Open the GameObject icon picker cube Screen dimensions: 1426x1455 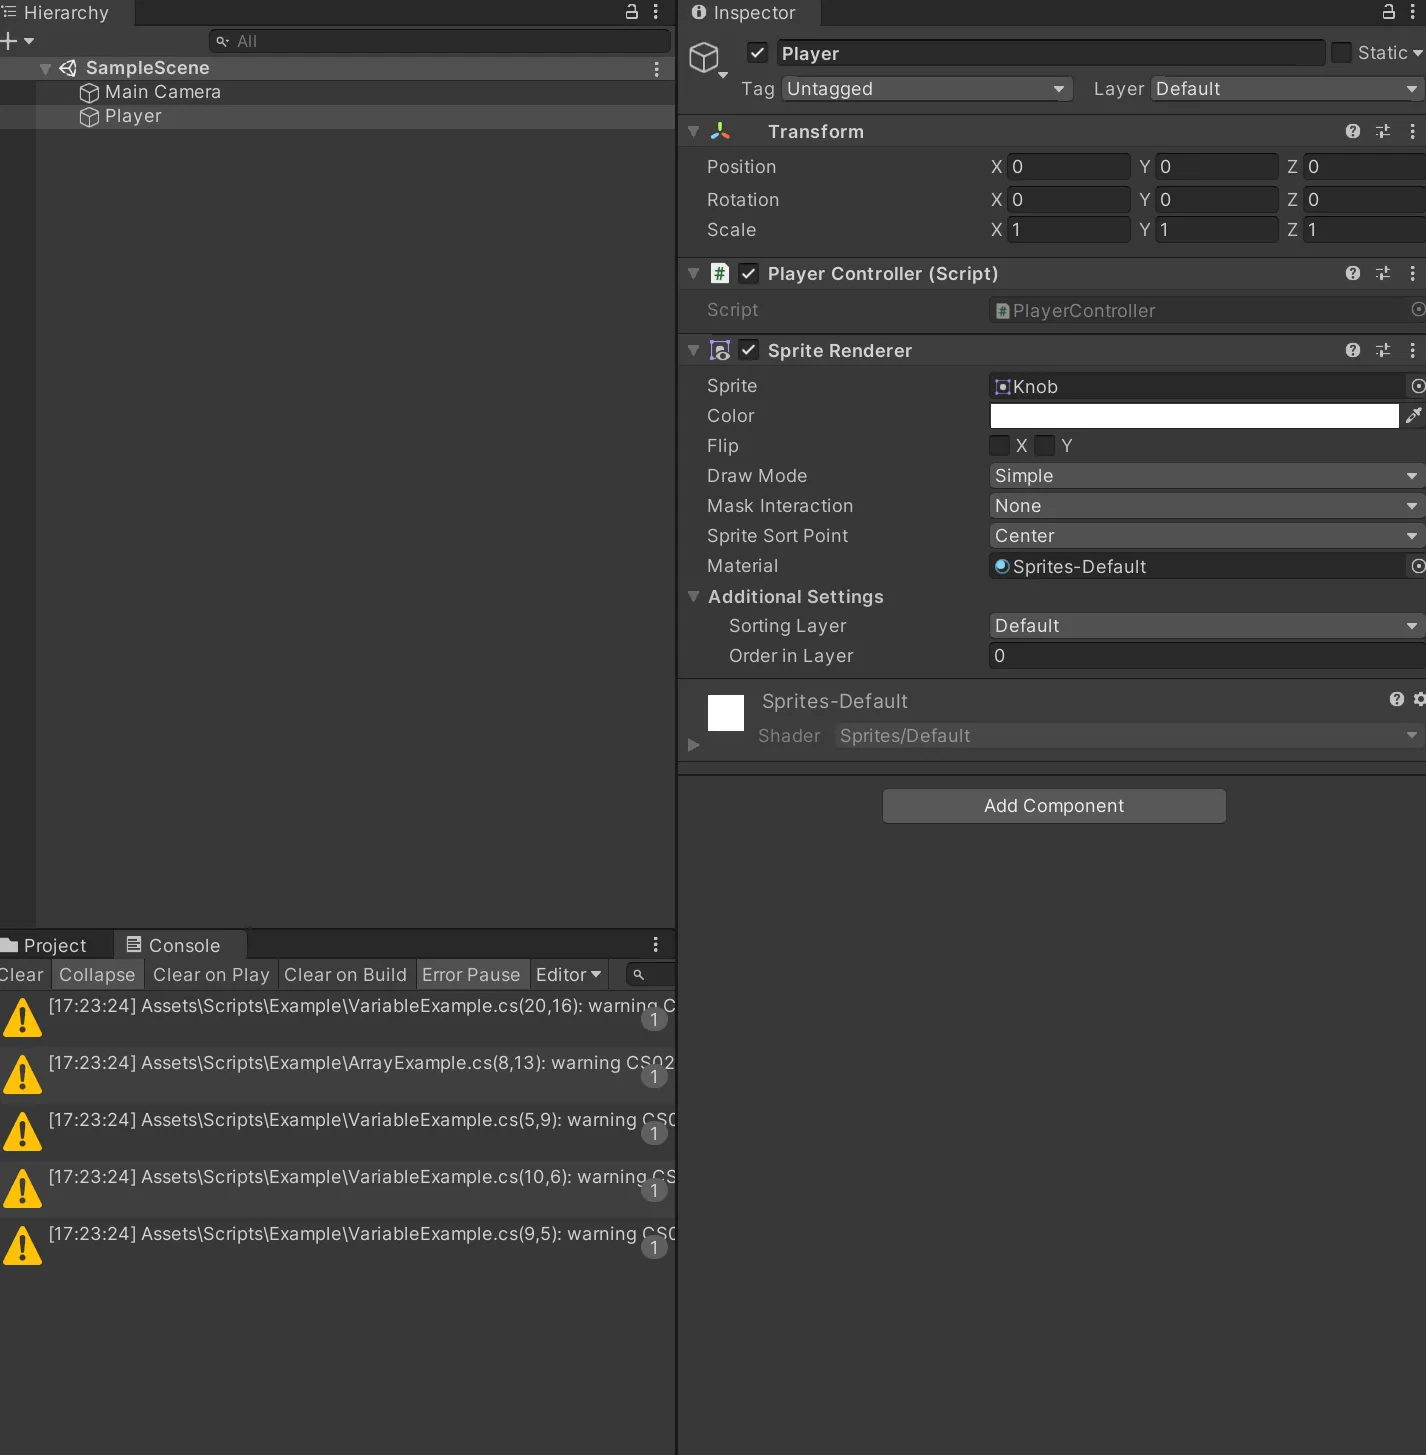(x=706, y=58)
